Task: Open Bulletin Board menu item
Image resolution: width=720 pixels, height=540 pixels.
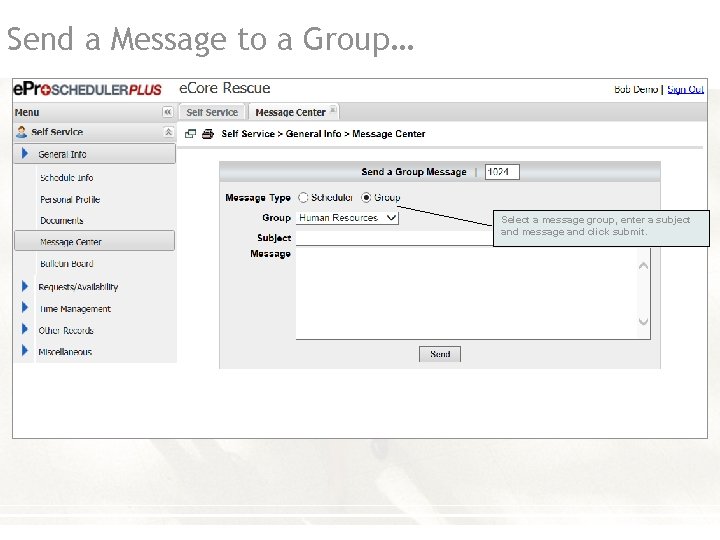Action: pos(67,264)
